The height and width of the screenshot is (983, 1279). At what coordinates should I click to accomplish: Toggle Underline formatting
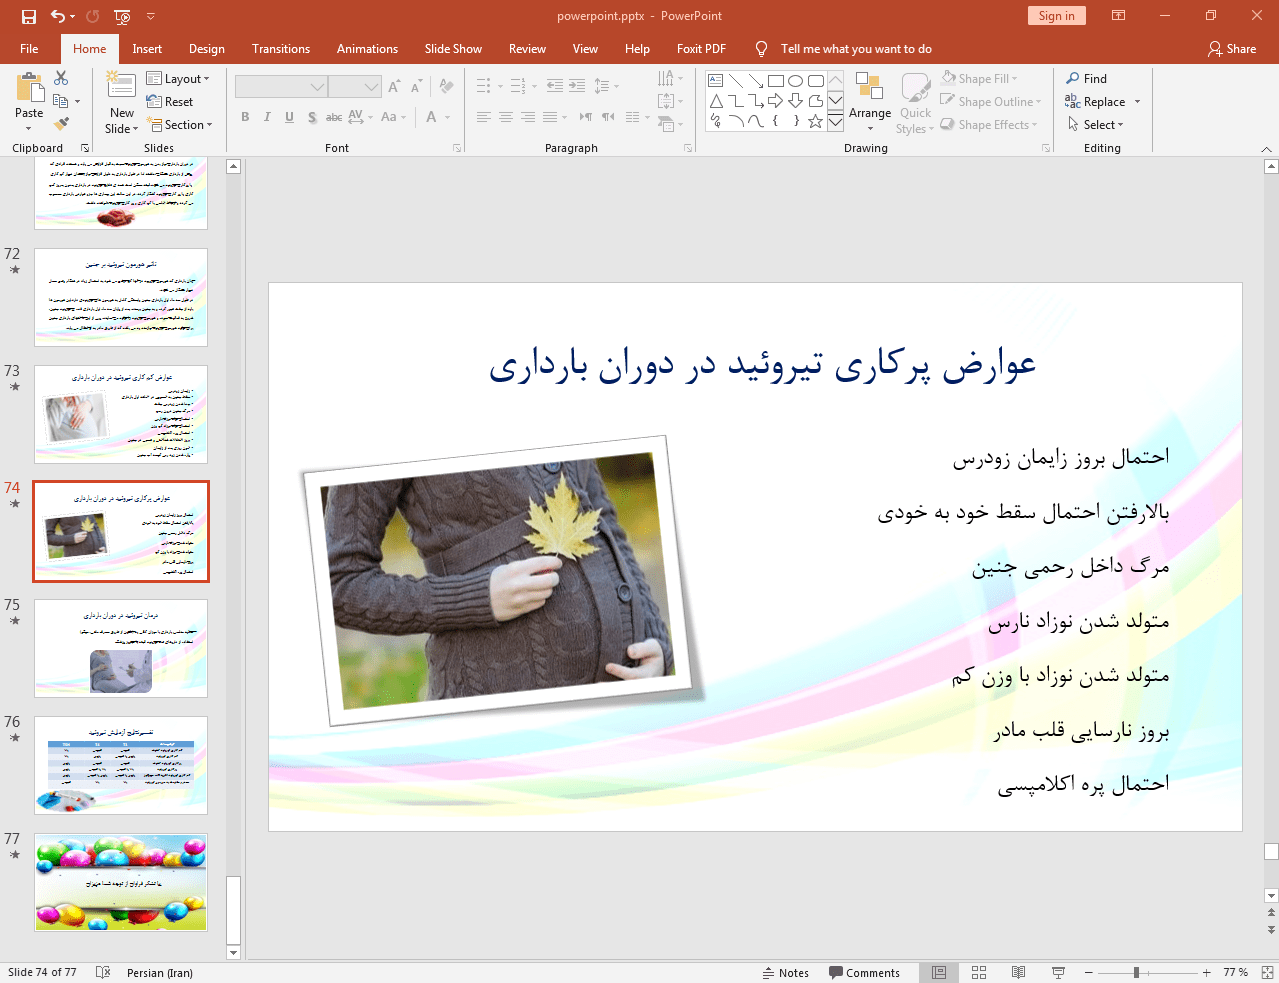click(289, 117)
